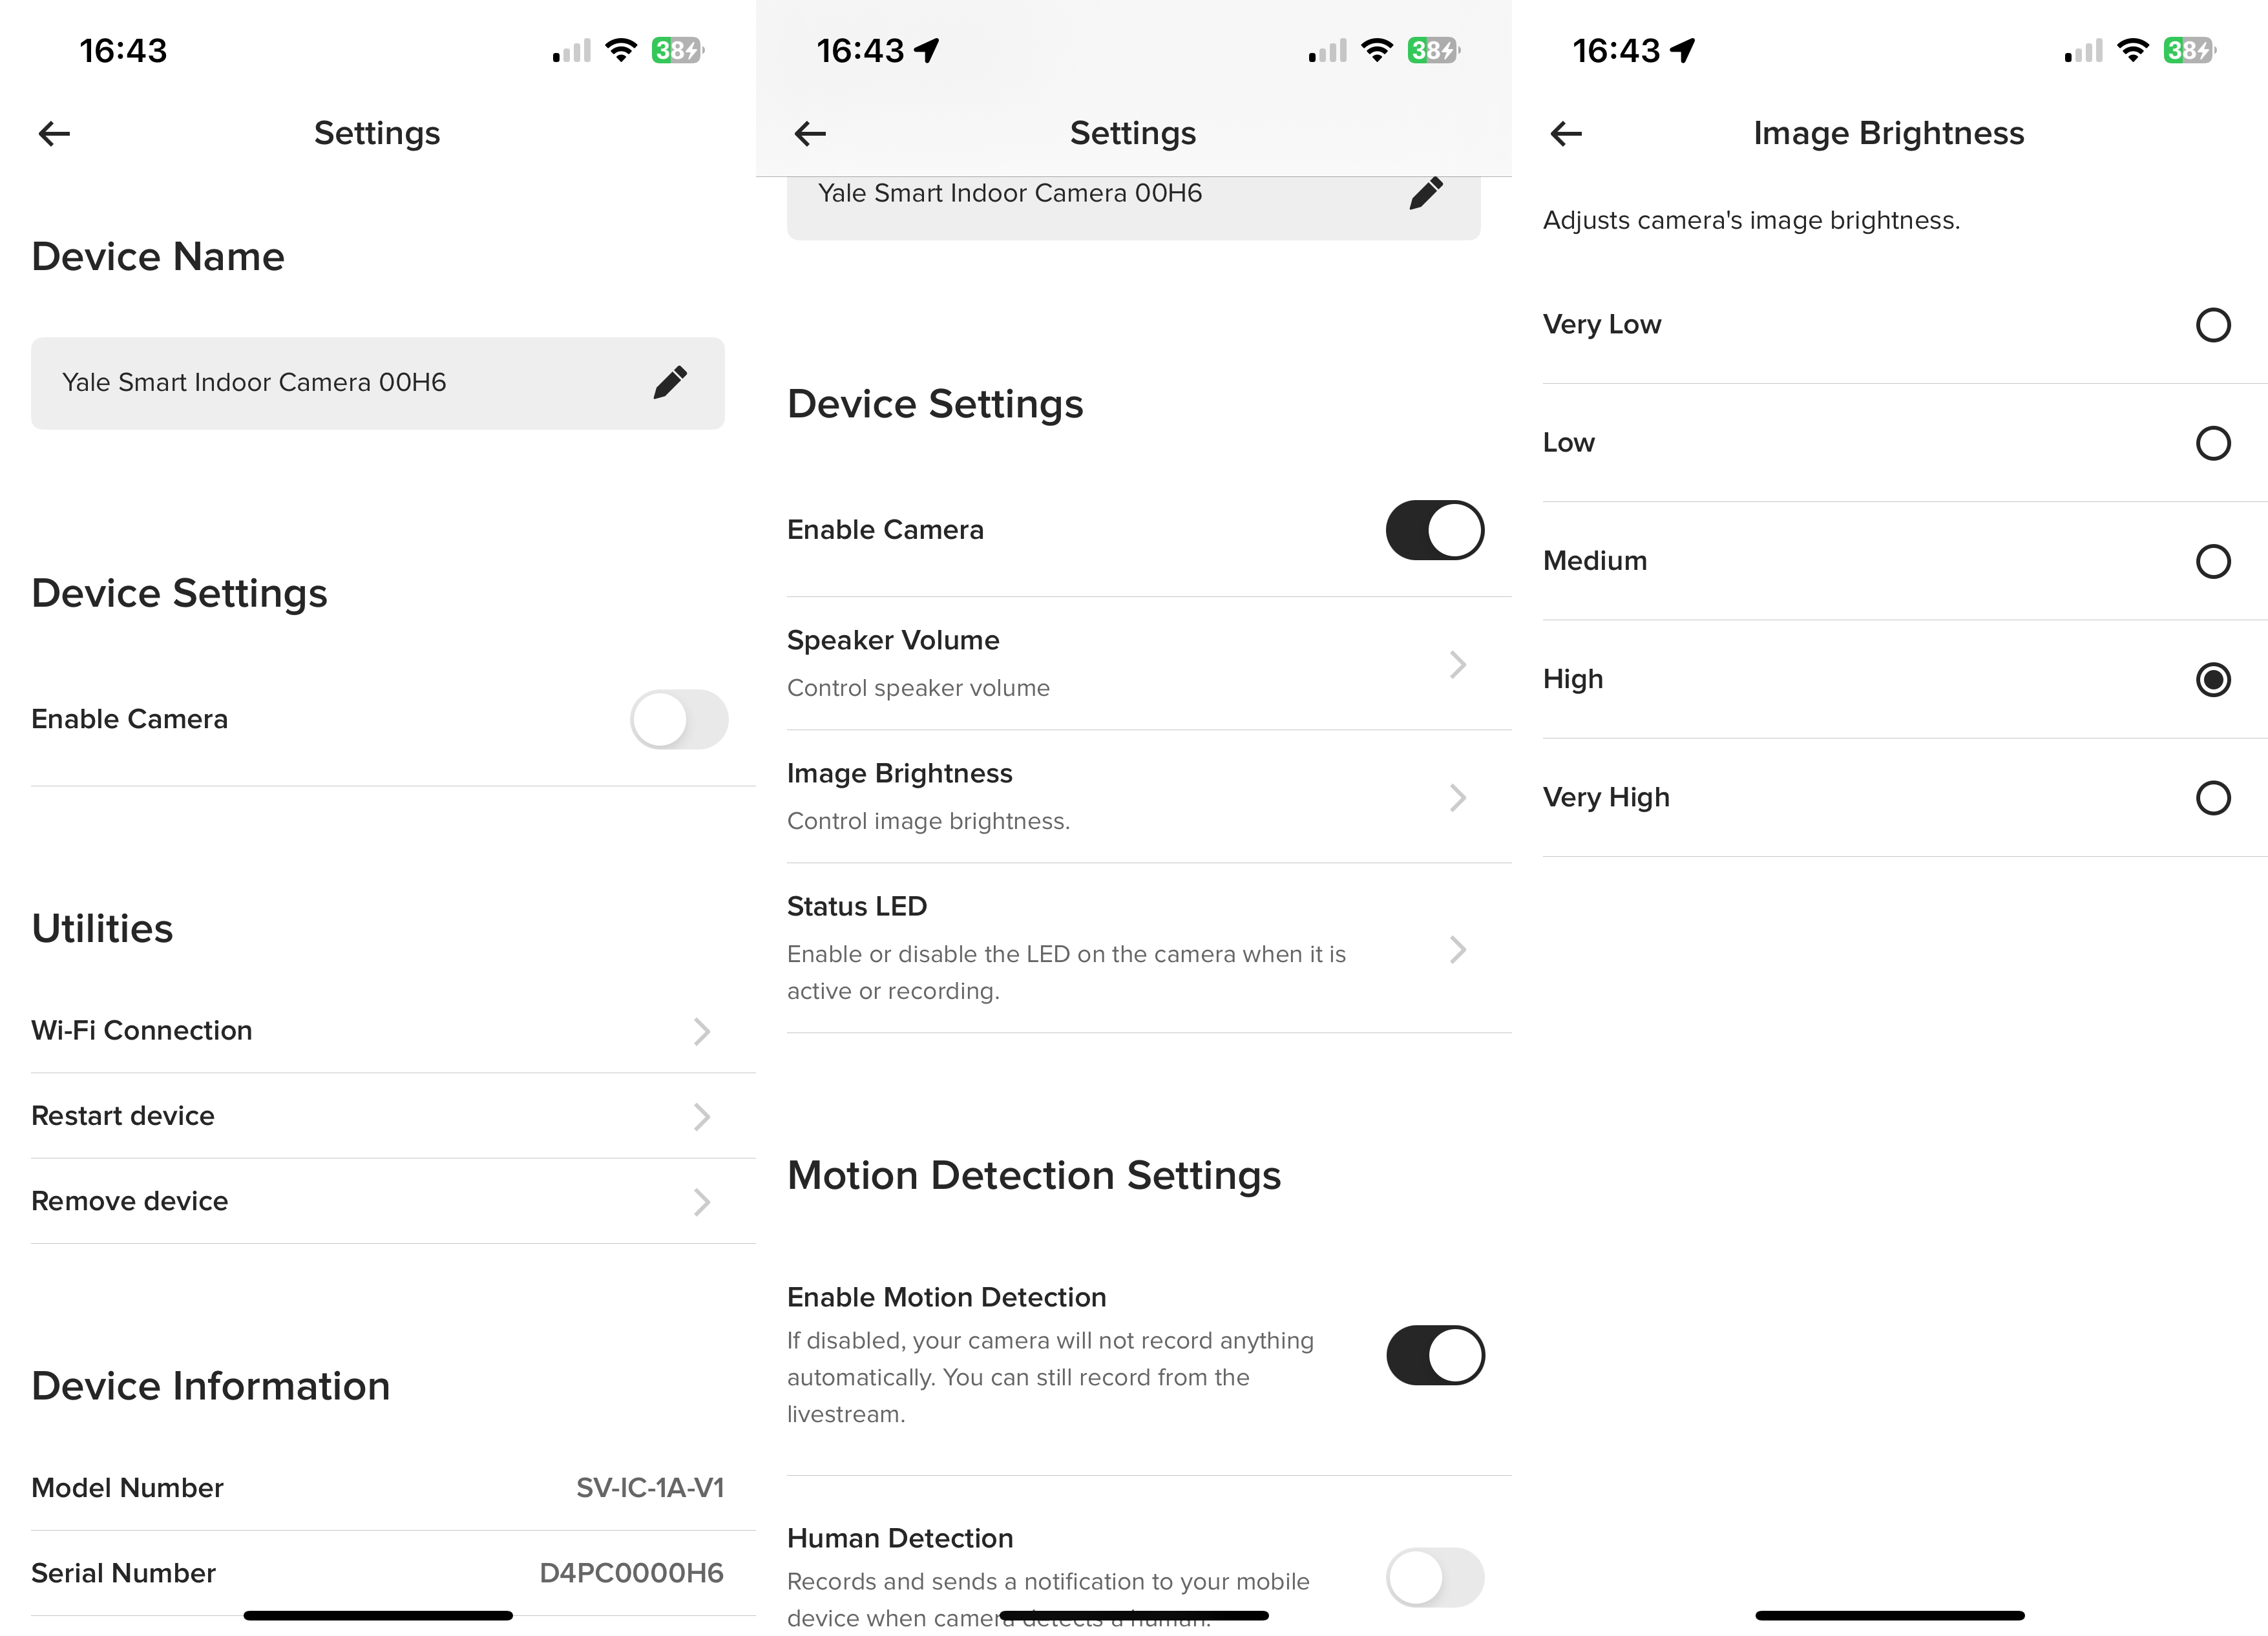Tap 'Control speaker volume' description
Viewport: 2268px width, 1636px height.
tap(918, 688)
